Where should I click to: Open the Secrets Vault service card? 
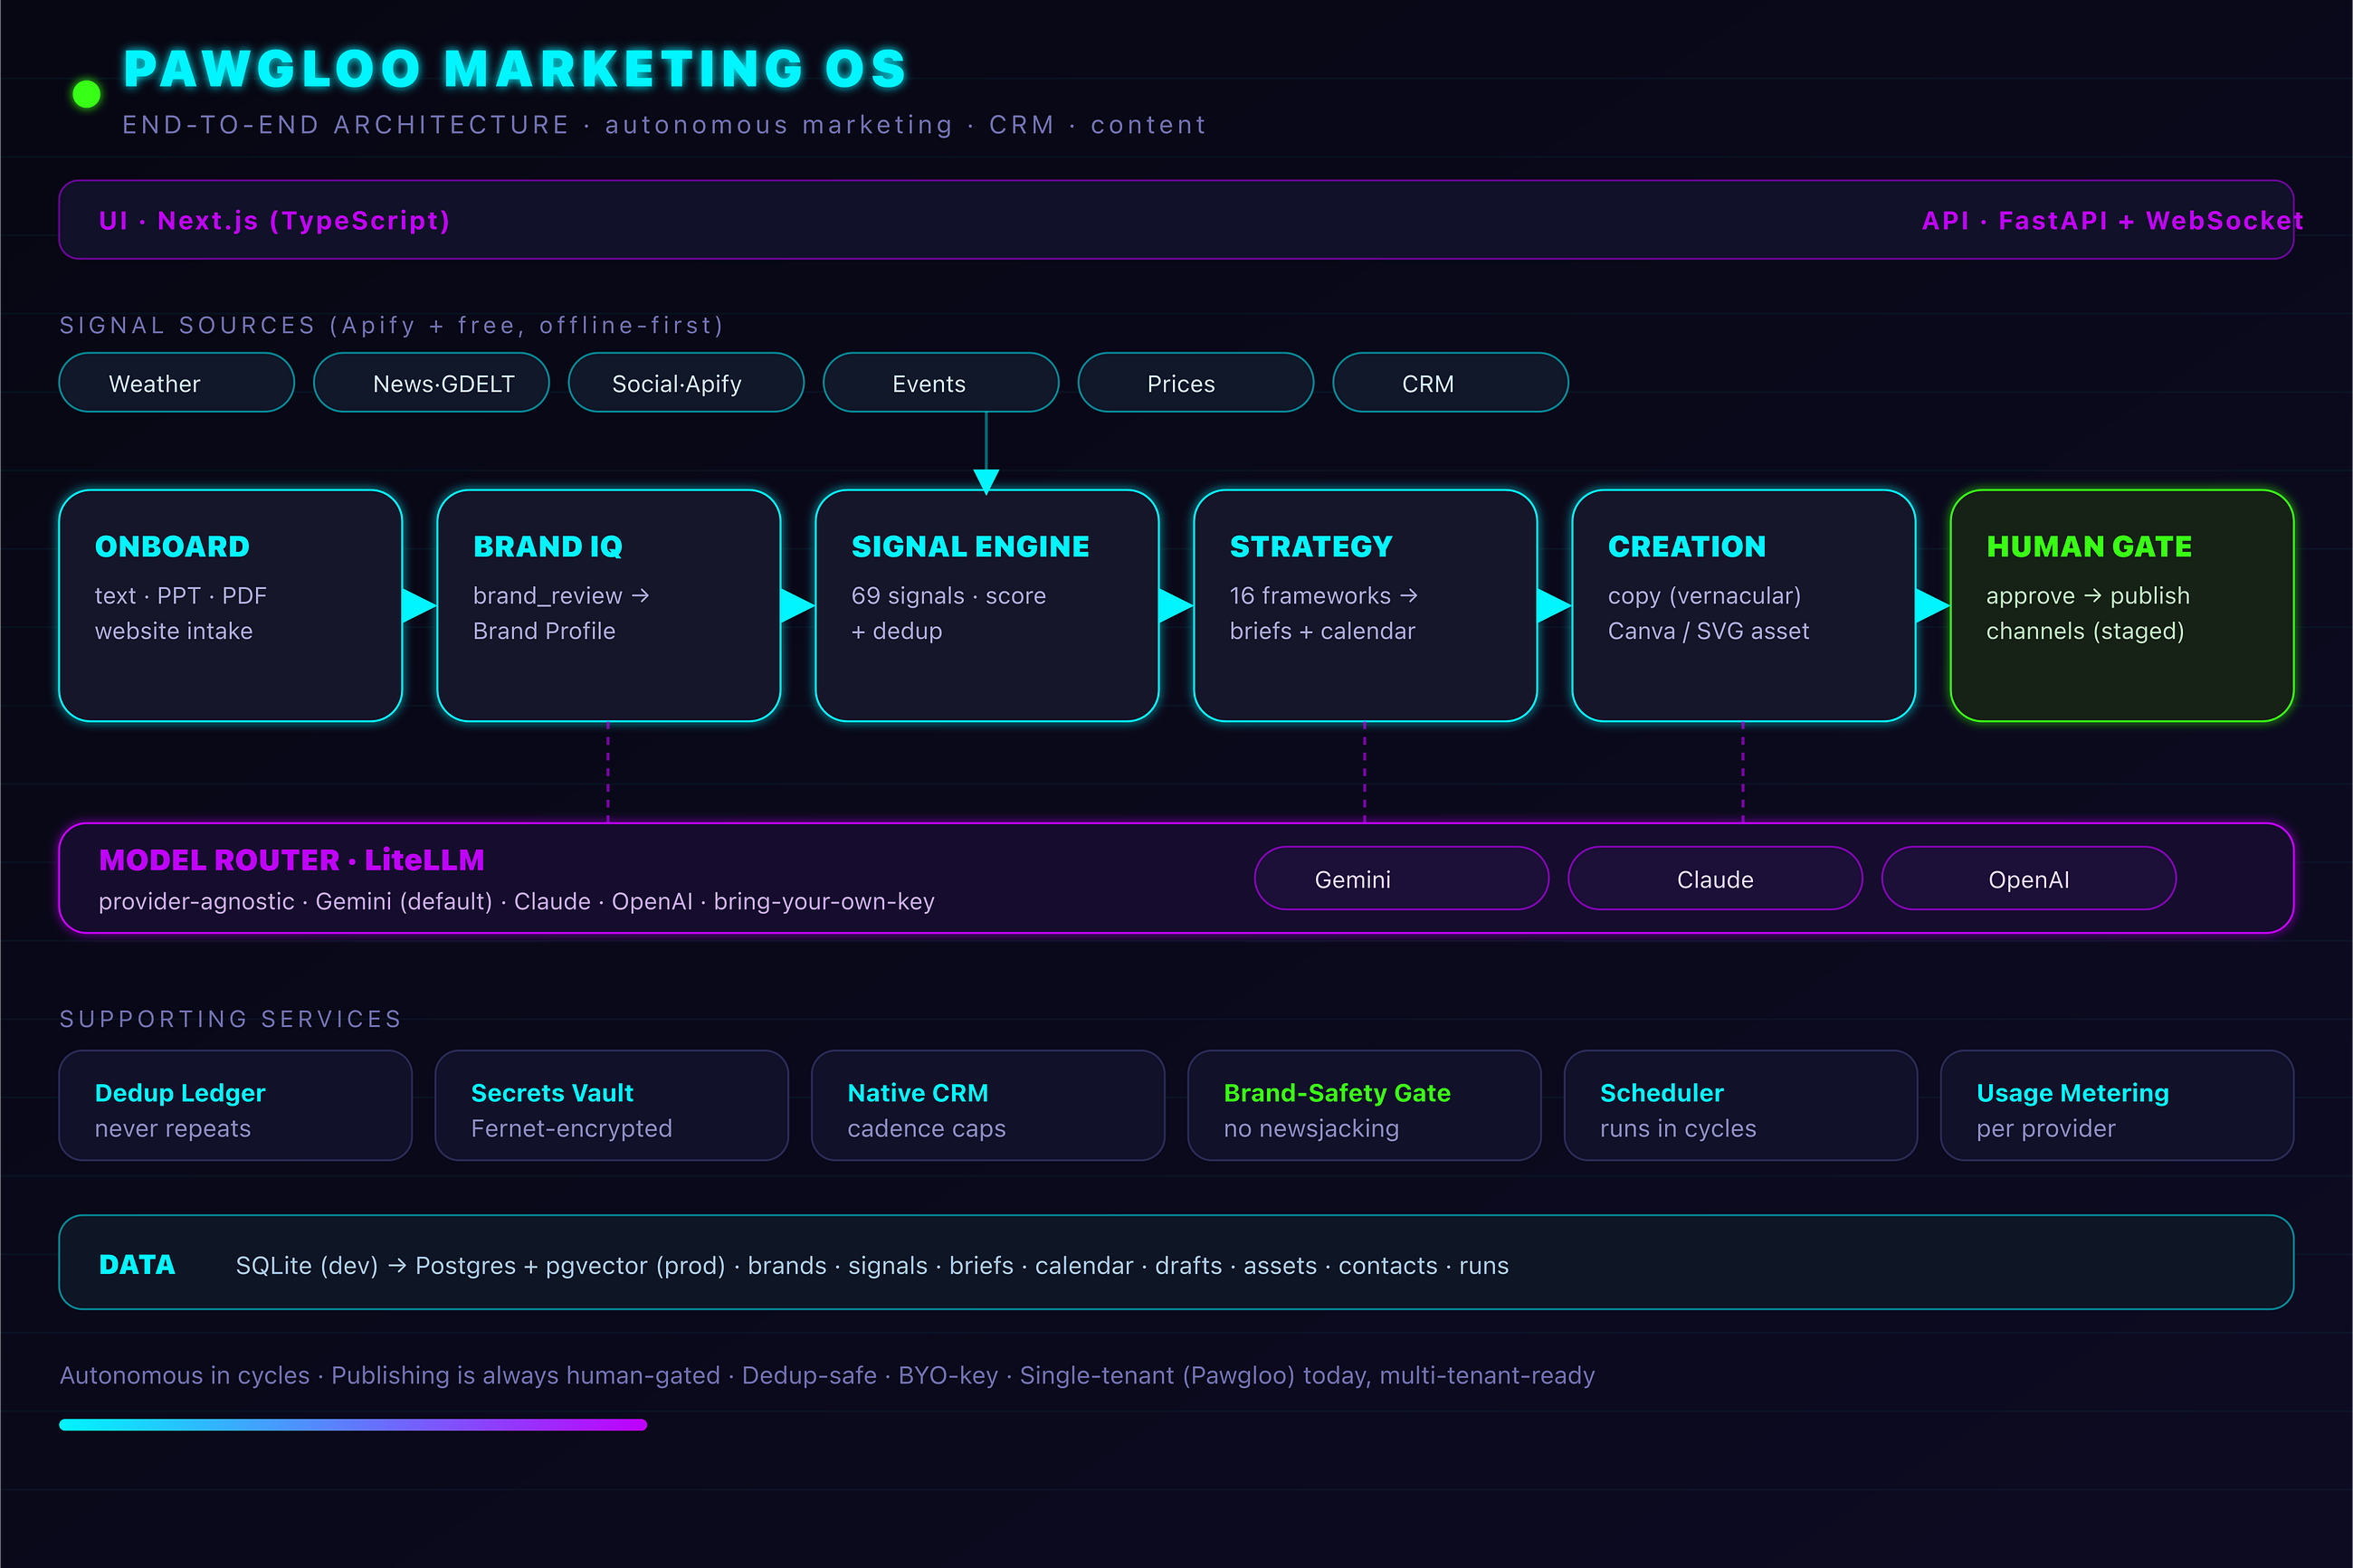pos(612,1105)
